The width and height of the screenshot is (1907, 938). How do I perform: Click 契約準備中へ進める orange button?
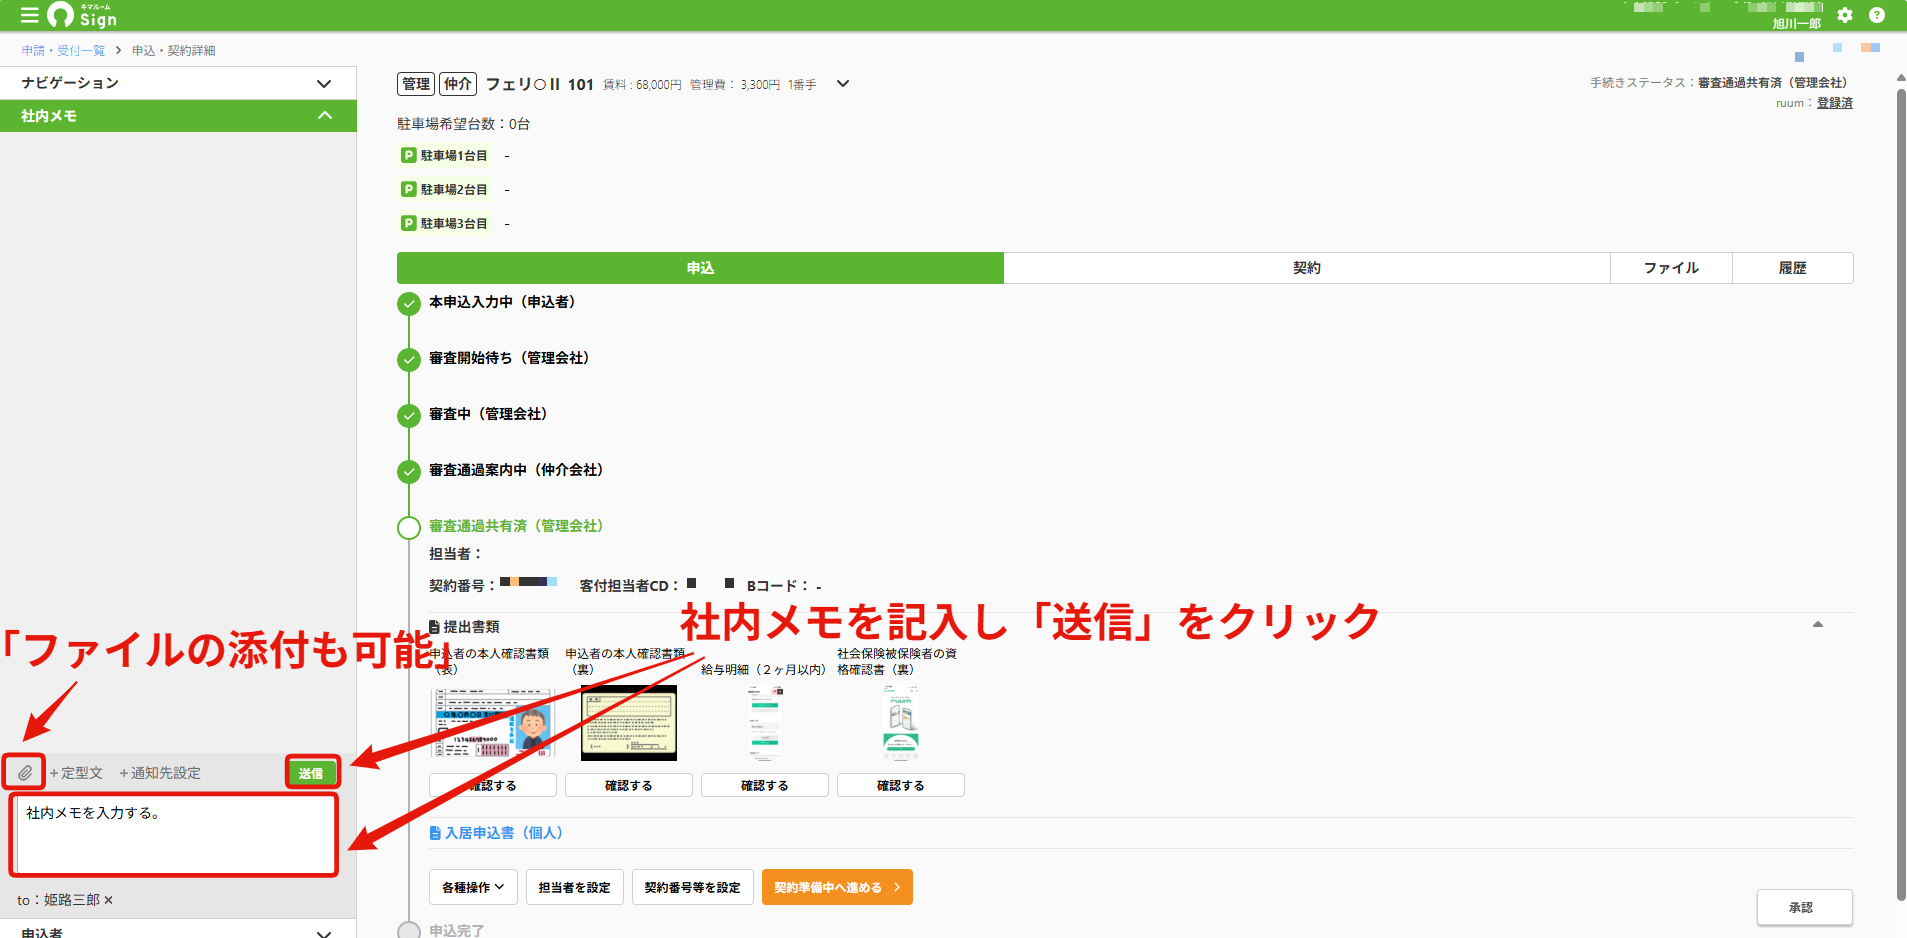pyautogui.click(x=837, y=887)
